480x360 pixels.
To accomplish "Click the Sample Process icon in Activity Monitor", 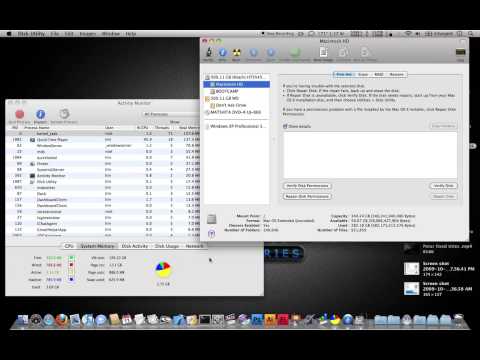I will point(64,114).
